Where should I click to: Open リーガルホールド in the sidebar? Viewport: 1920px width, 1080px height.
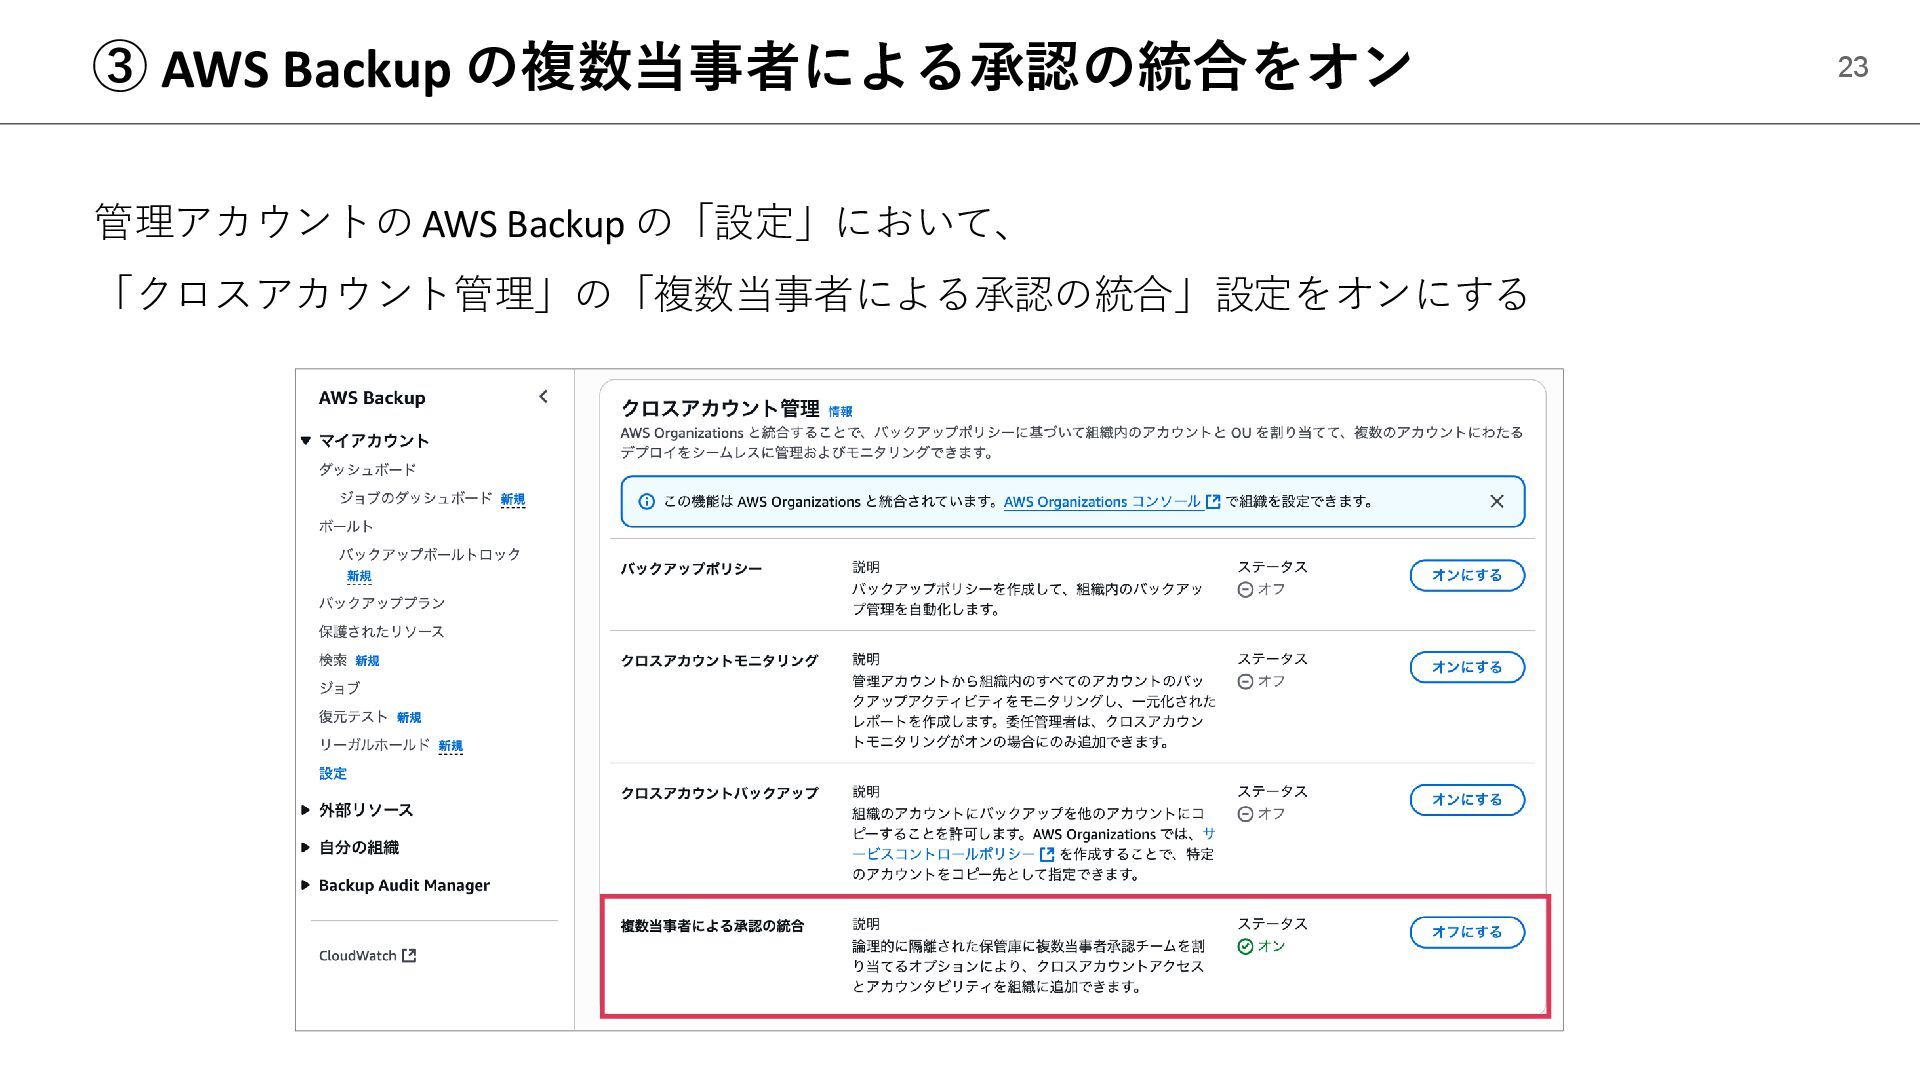point(374,745)
